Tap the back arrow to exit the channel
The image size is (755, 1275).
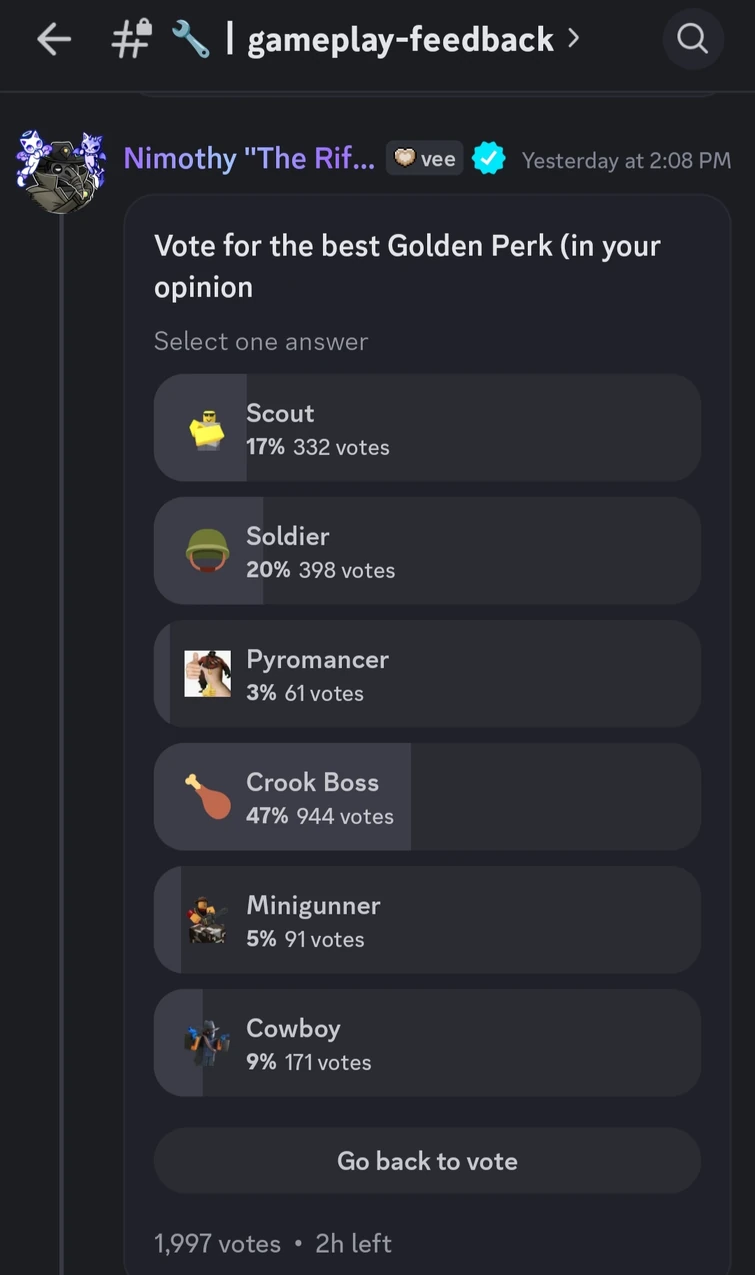pyautogui.click(x=54, y=39)
